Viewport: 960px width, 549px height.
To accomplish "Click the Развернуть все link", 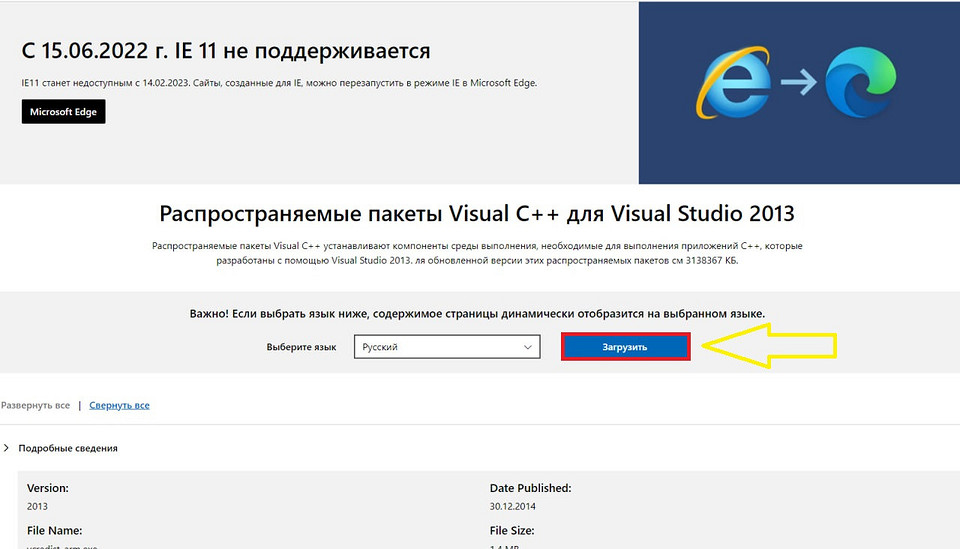I will pyautogui.click(x=35, y=405).
